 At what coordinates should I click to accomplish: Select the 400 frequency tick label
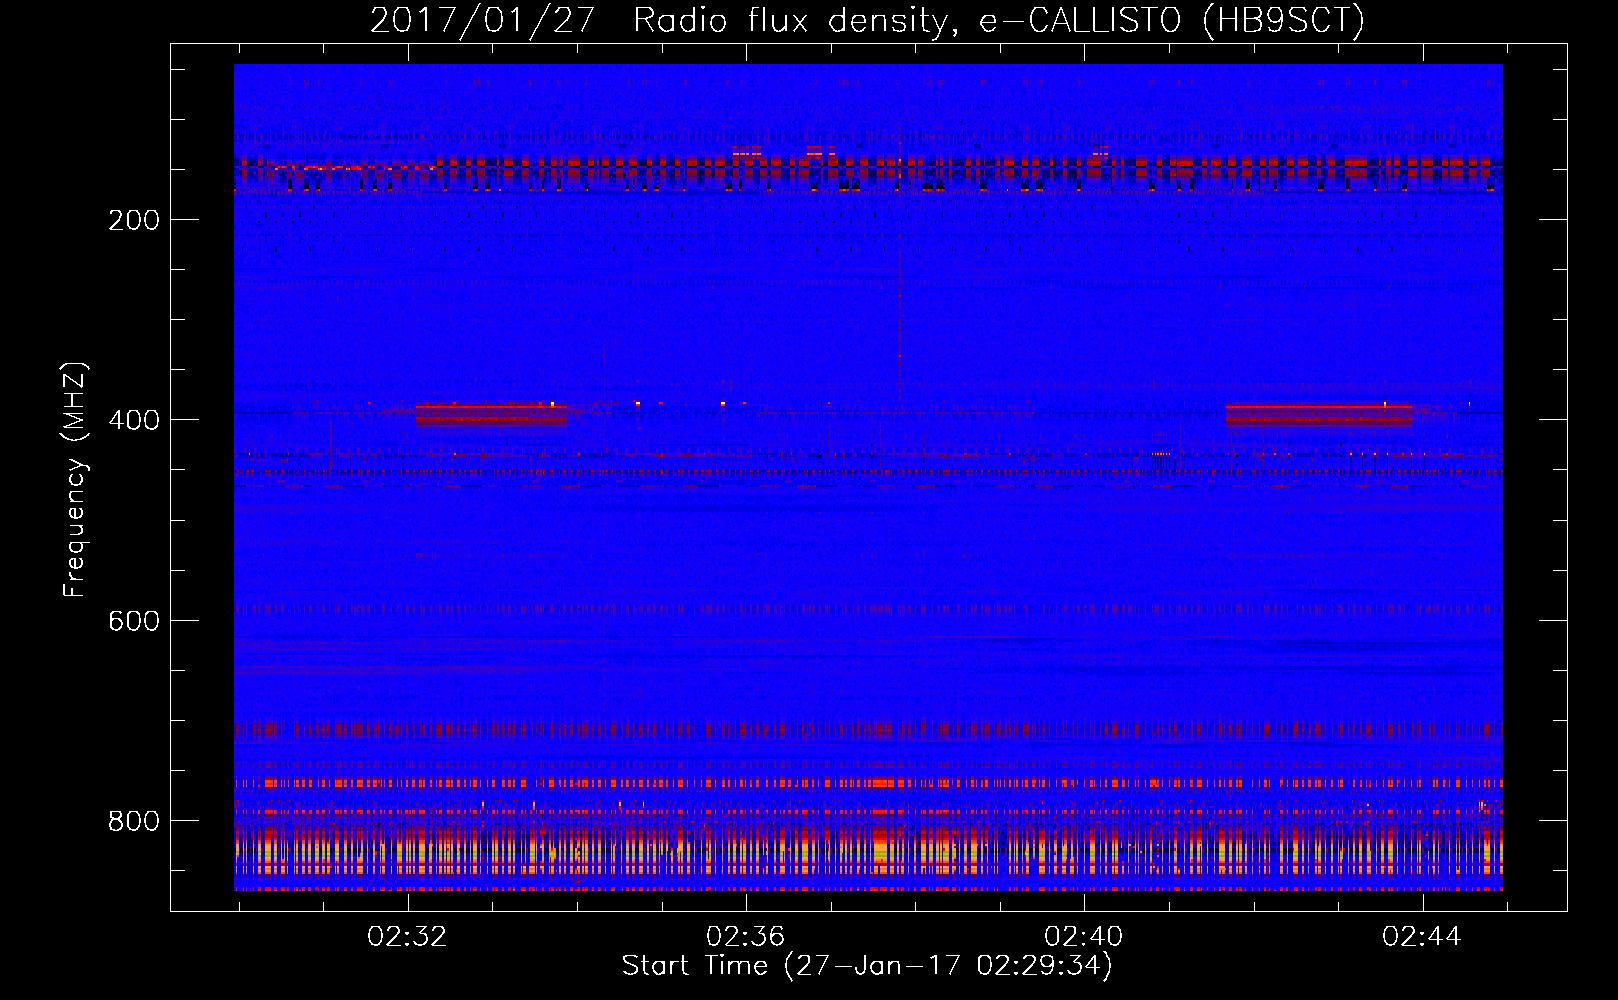point(134,420)
